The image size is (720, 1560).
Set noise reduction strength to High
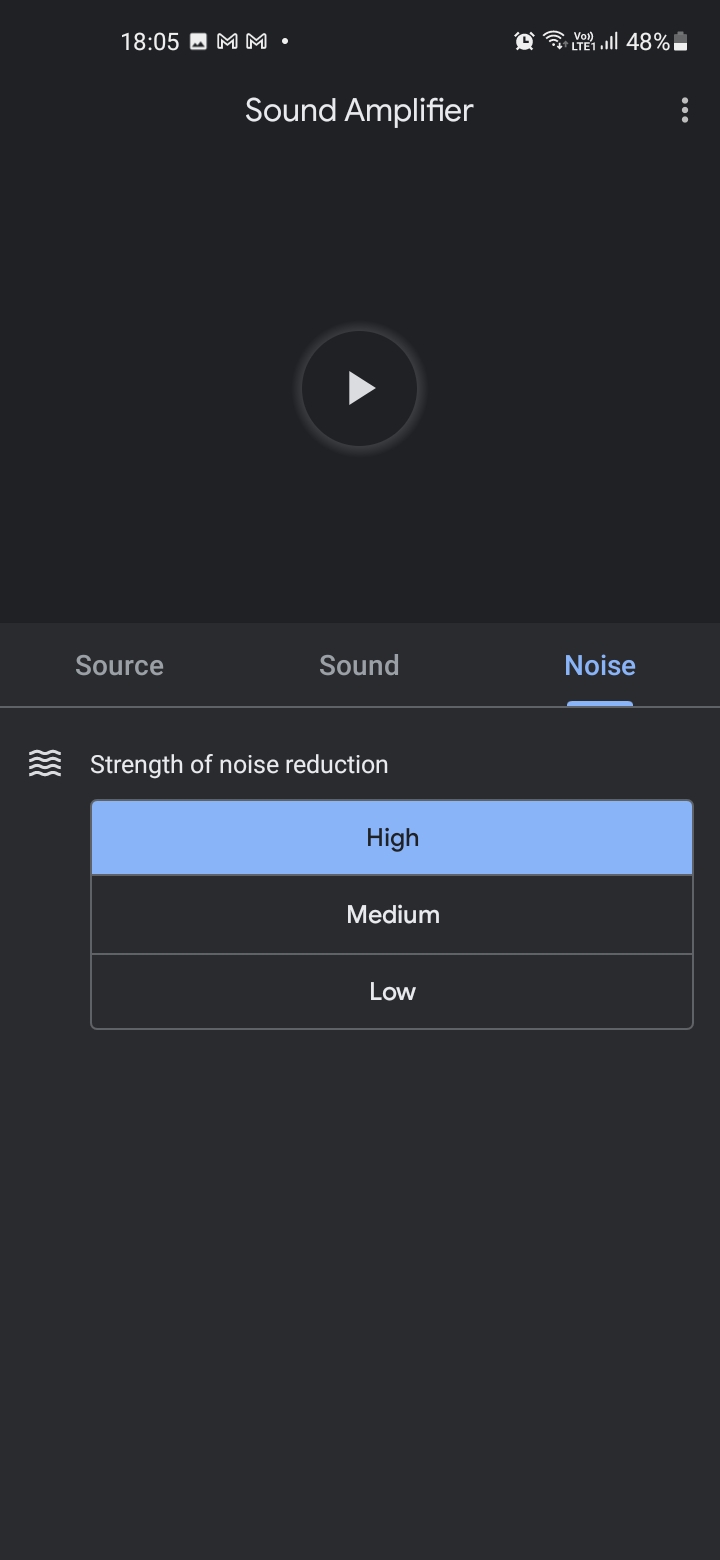(392, 838)
